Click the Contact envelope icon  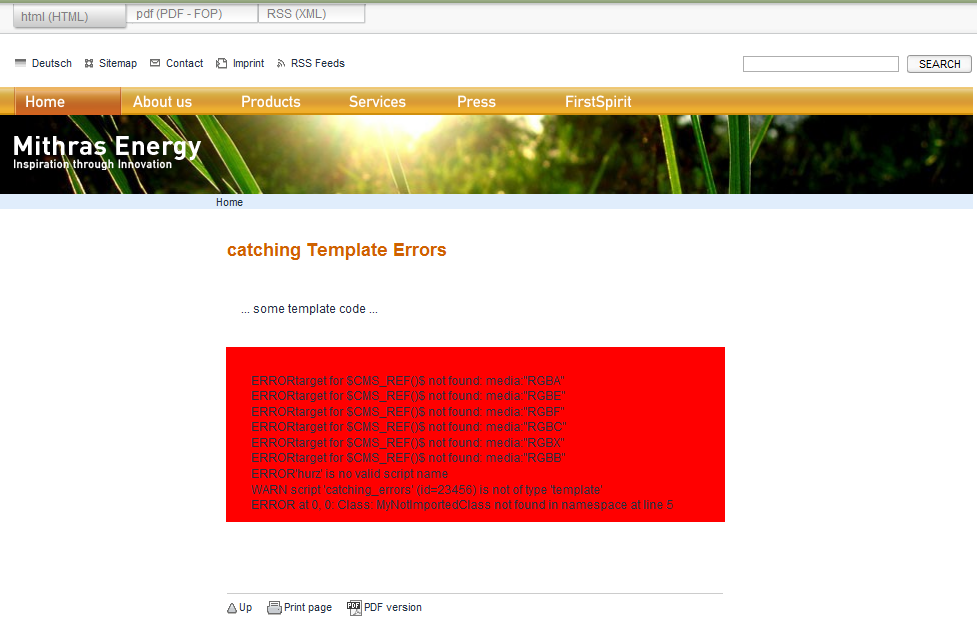[x=155, y=63]
